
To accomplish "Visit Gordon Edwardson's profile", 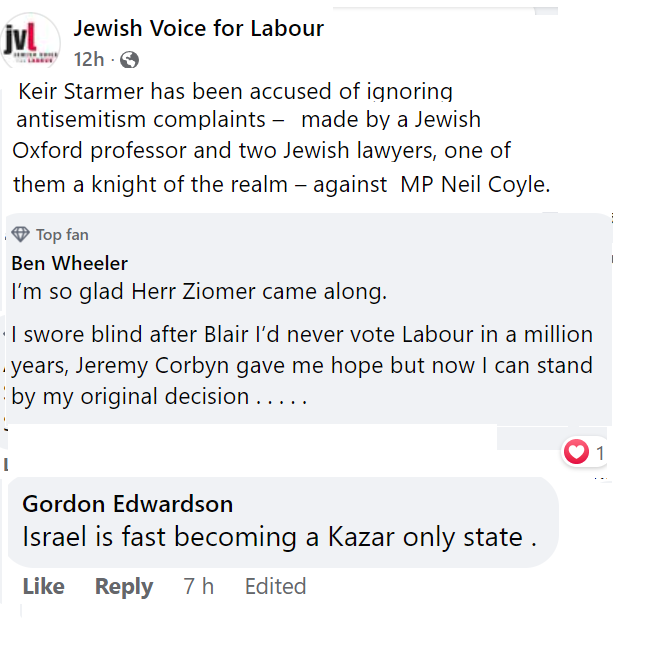I will pos(127,503).
